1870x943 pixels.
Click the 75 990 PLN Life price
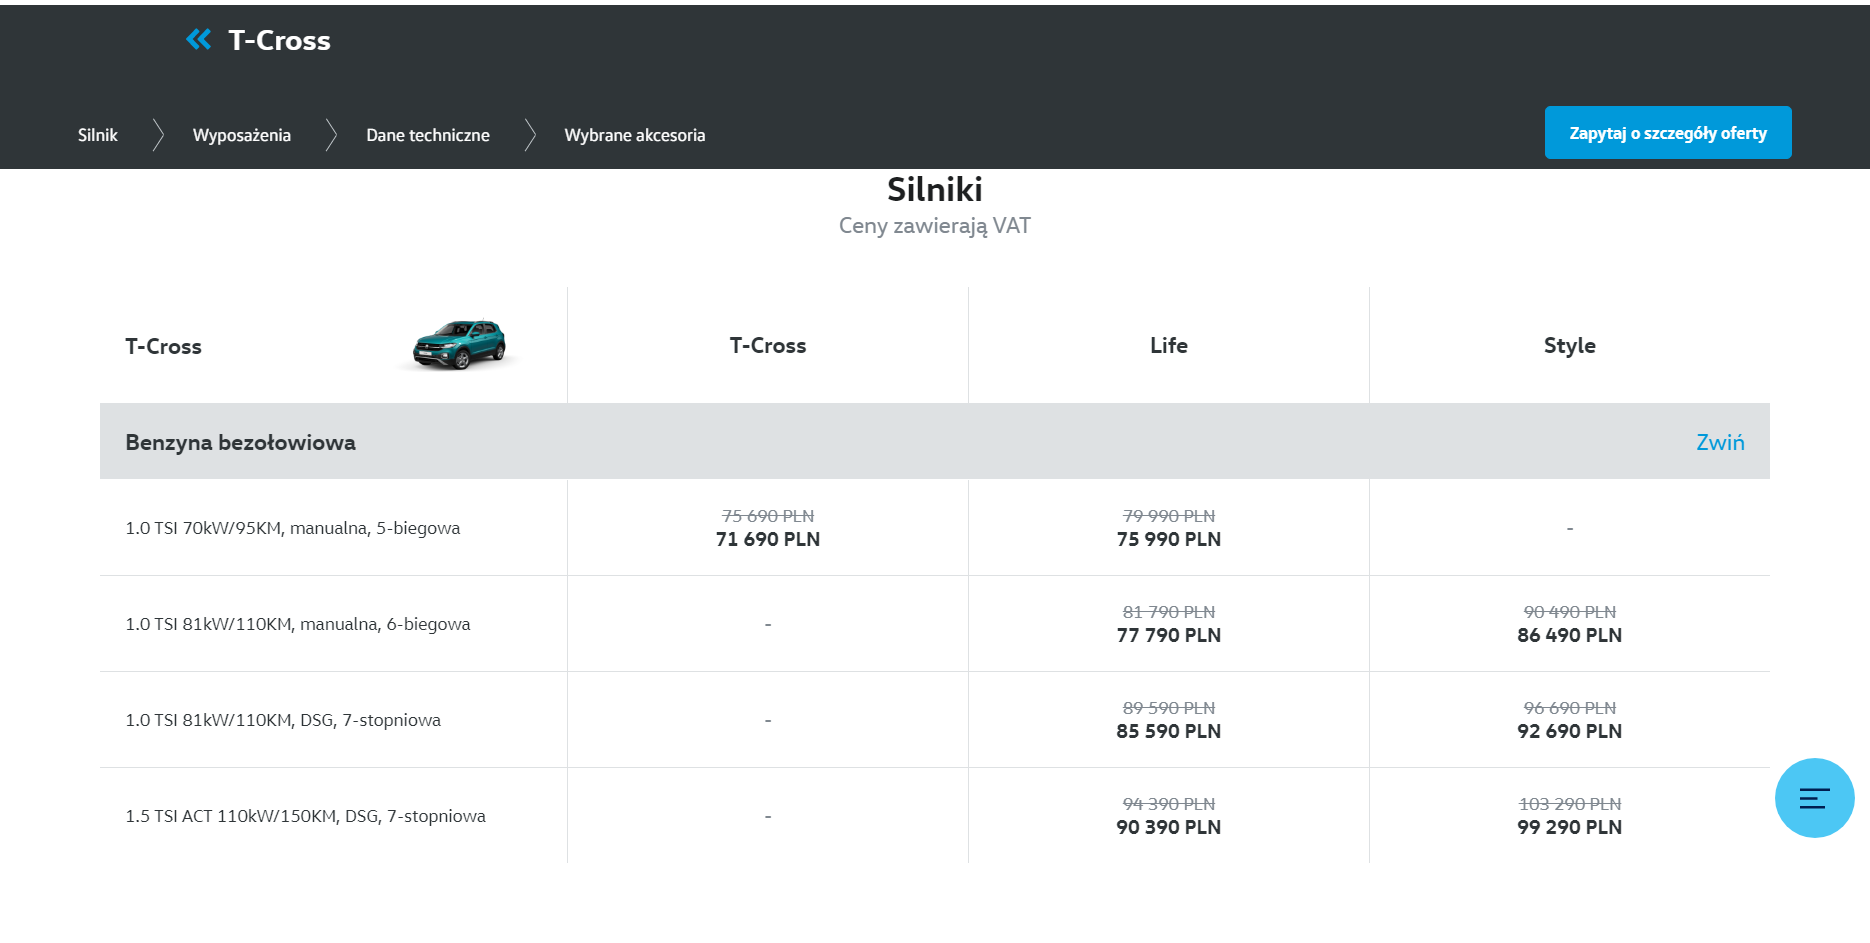(x=1169, y=539)
